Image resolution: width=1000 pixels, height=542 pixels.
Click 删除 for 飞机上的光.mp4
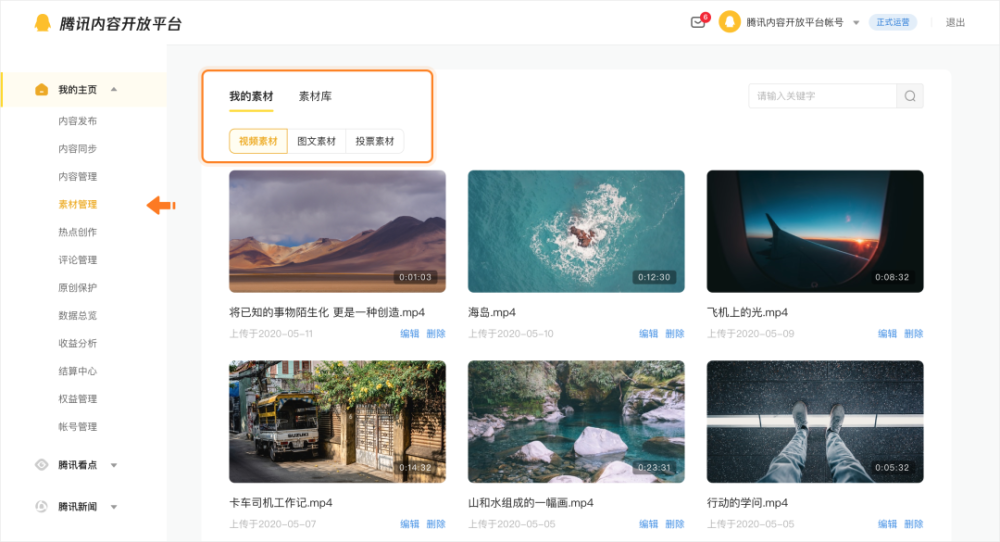914,333
